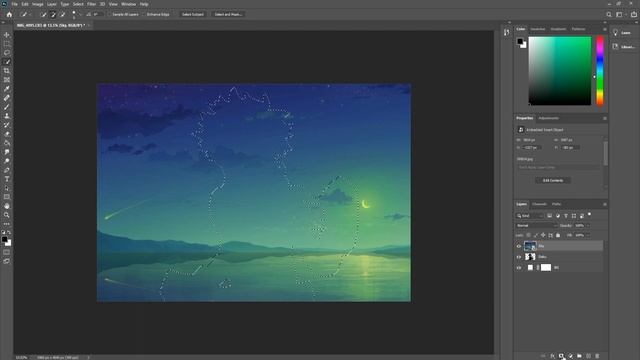640x360 pixels.
Task: Select the Horizontal Type tool
Action: click(7, 179)
